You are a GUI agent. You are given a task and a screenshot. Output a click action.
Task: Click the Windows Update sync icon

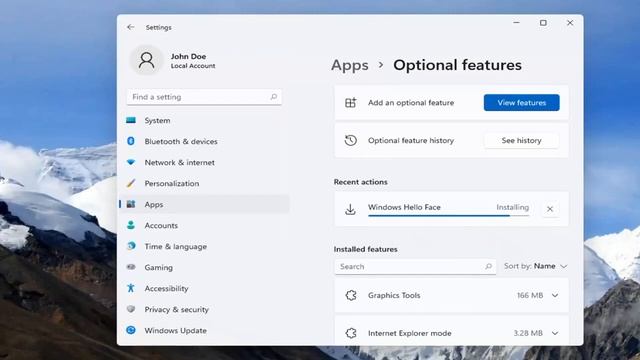click(x=131, y=330)
